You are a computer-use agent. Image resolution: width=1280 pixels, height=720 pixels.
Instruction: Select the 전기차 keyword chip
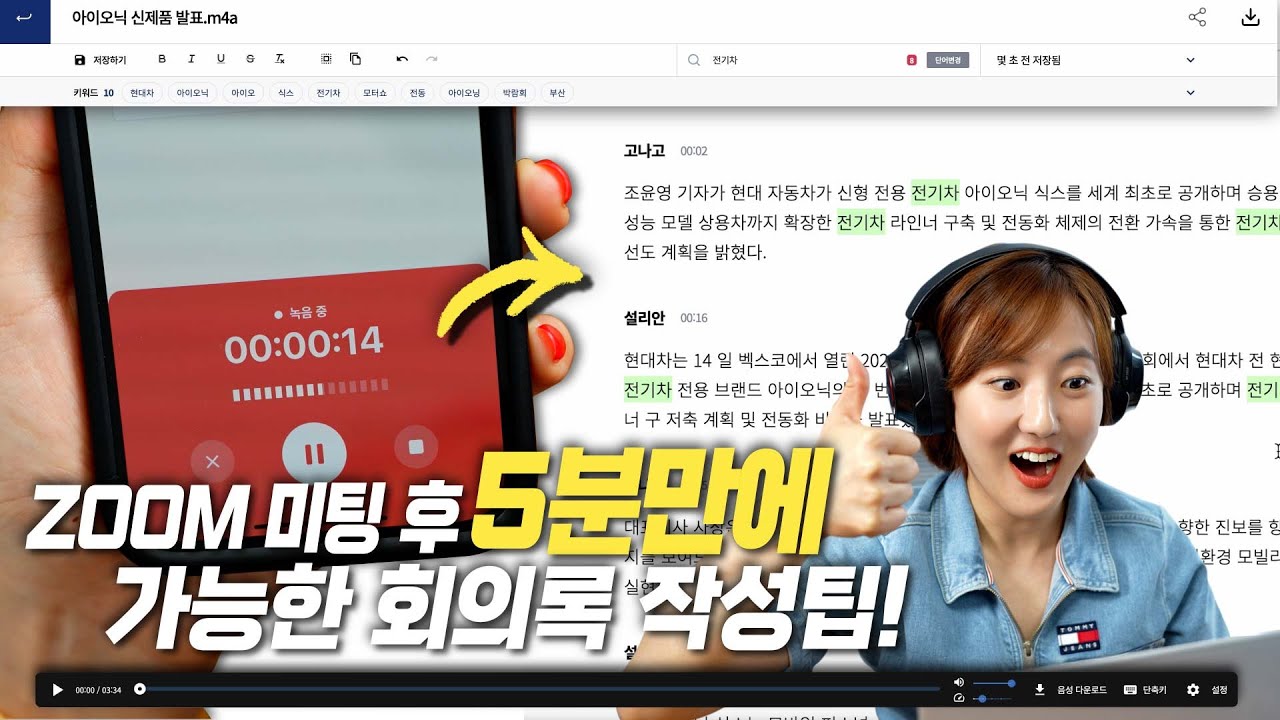pos(328,93)
